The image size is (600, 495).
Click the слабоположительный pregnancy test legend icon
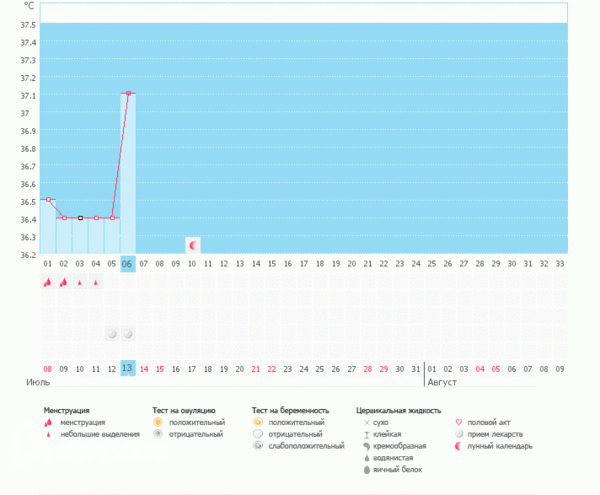tap(259, 447)
